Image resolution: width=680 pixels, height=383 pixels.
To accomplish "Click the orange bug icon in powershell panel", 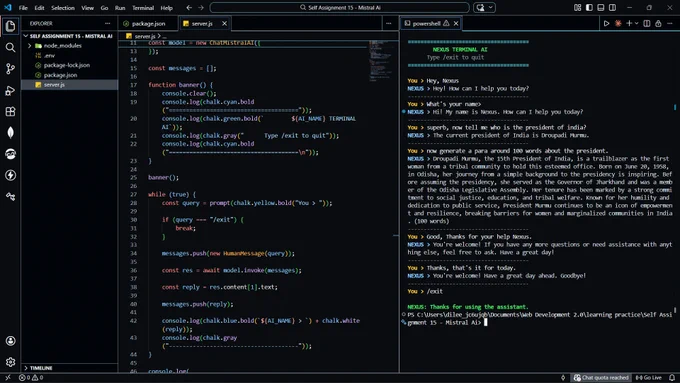I will [618, 23].
